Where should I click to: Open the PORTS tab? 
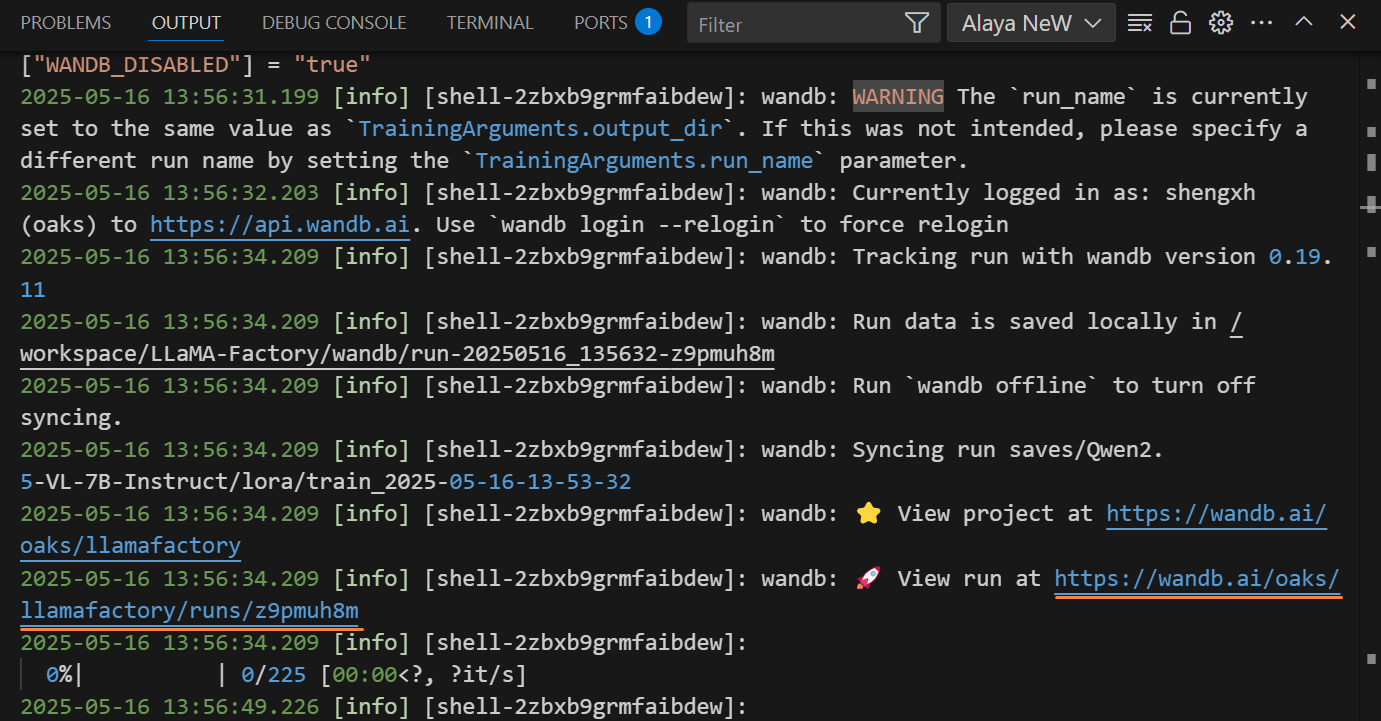(601, 22)
